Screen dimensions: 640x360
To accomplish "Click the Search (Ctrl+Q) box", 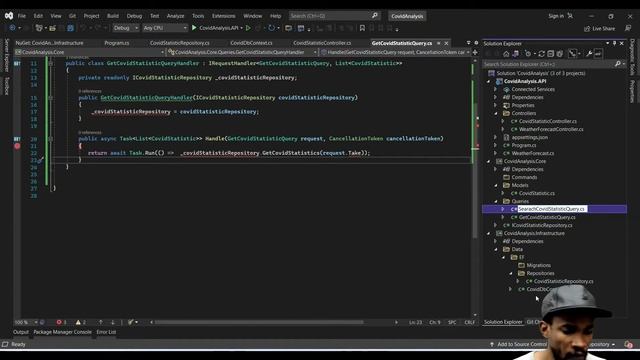I will click(x=334, y=16).
